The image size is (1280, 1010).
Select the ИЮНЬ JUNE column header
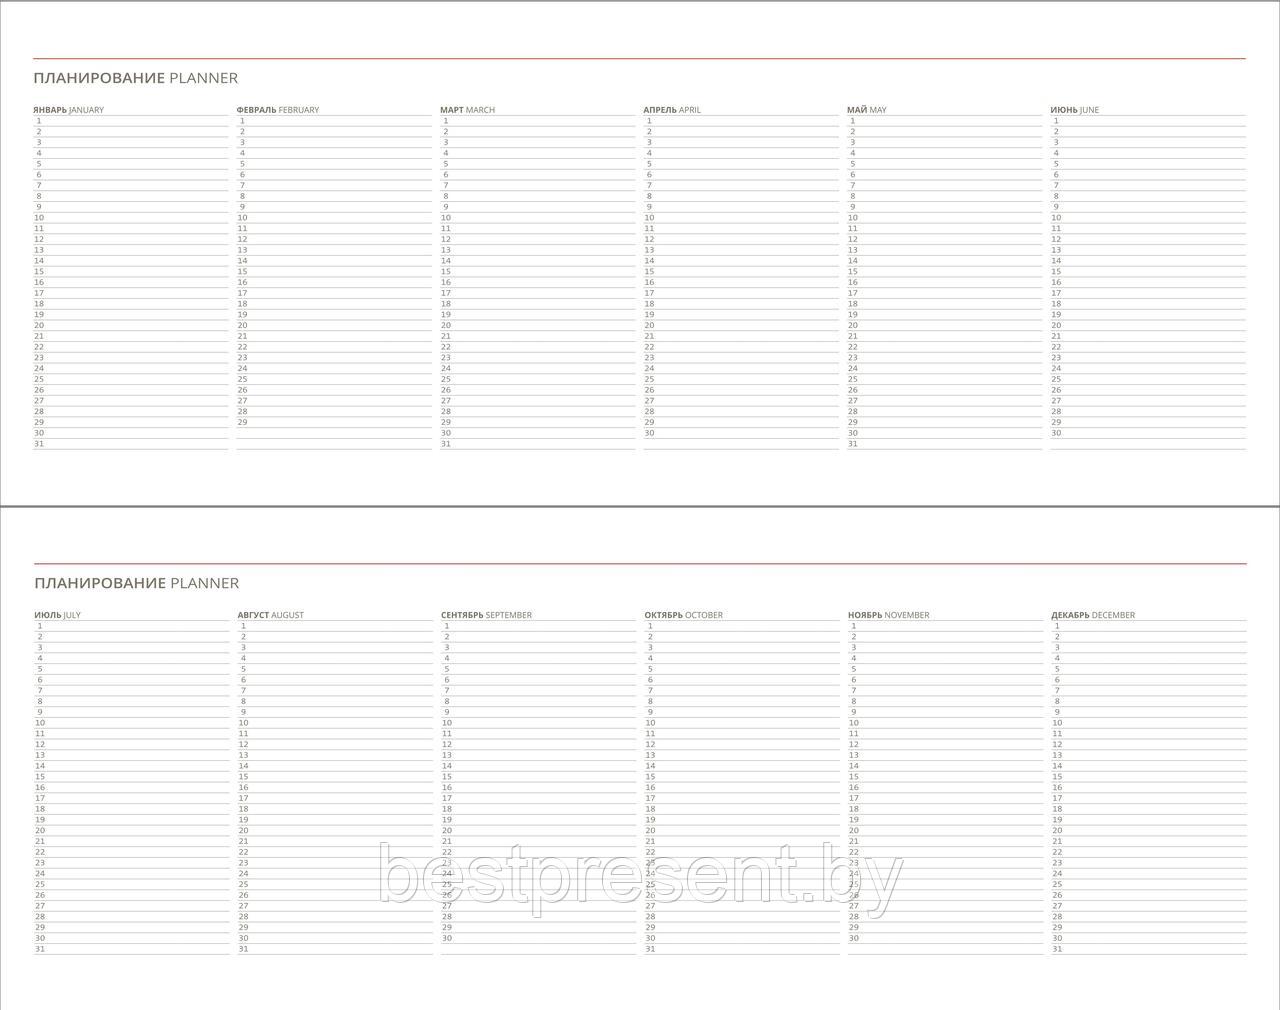click(x=1074, y=110)
